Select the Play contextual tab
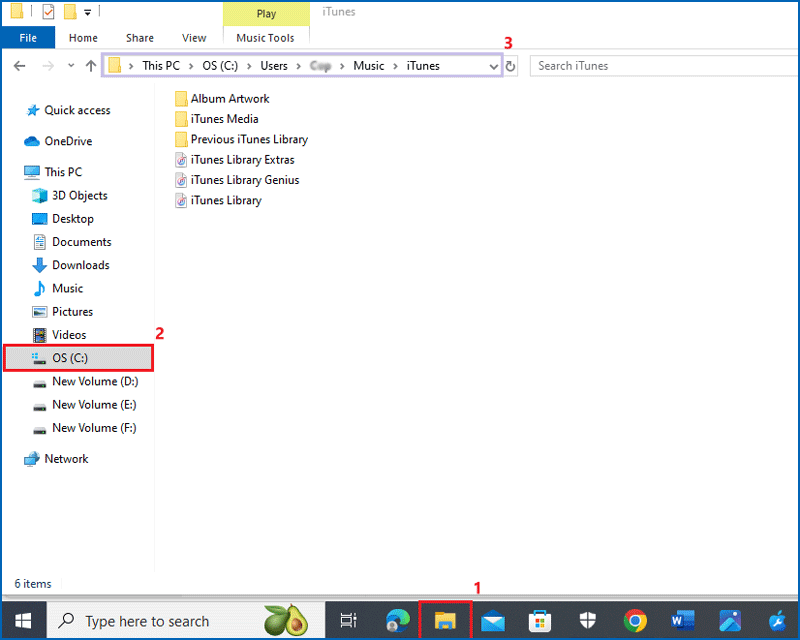Screen dimensions: 800x640 [266, 14]
